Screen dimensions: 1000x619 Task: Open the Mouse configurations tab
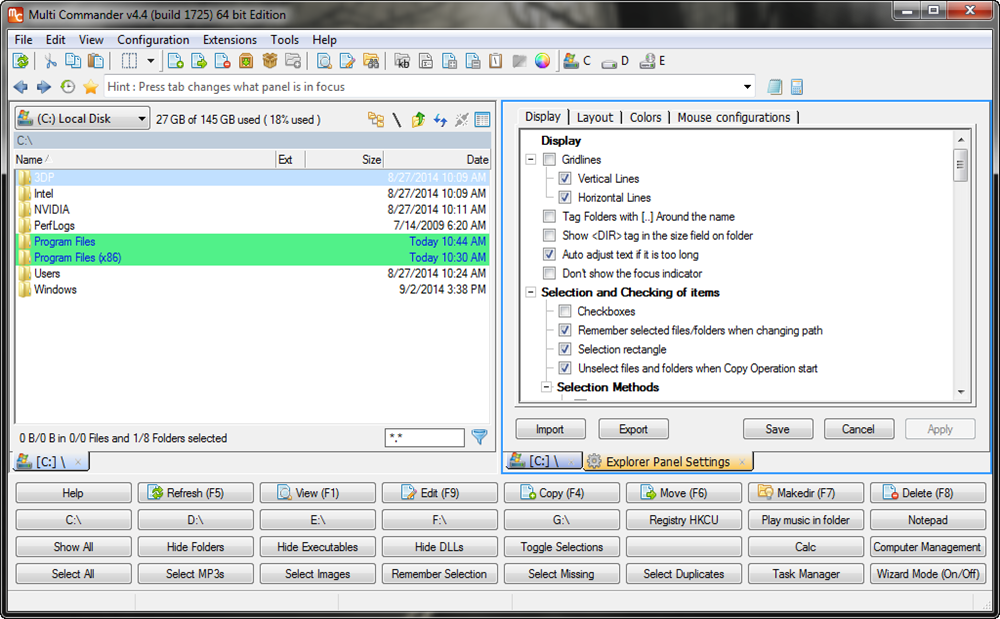(733, 117)
